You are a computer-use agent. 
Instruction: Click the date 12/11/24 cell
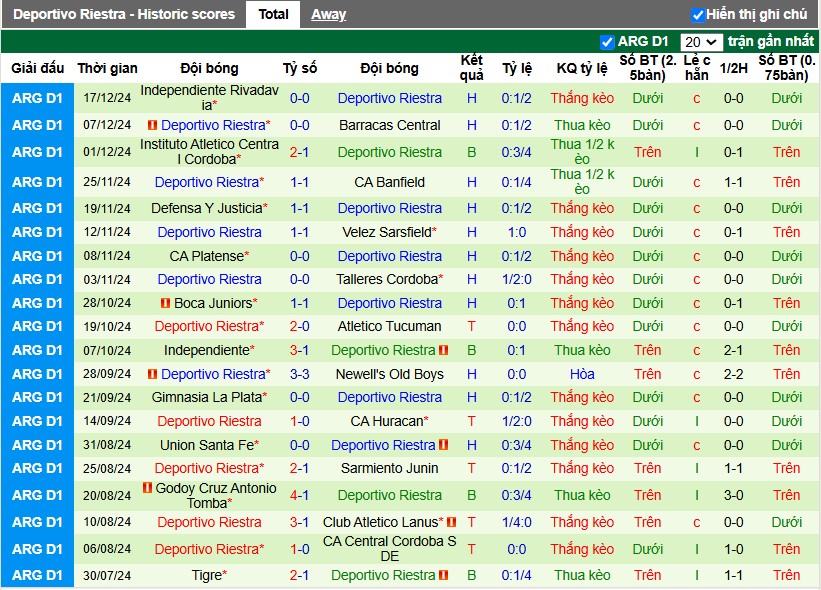pos(107,232)
